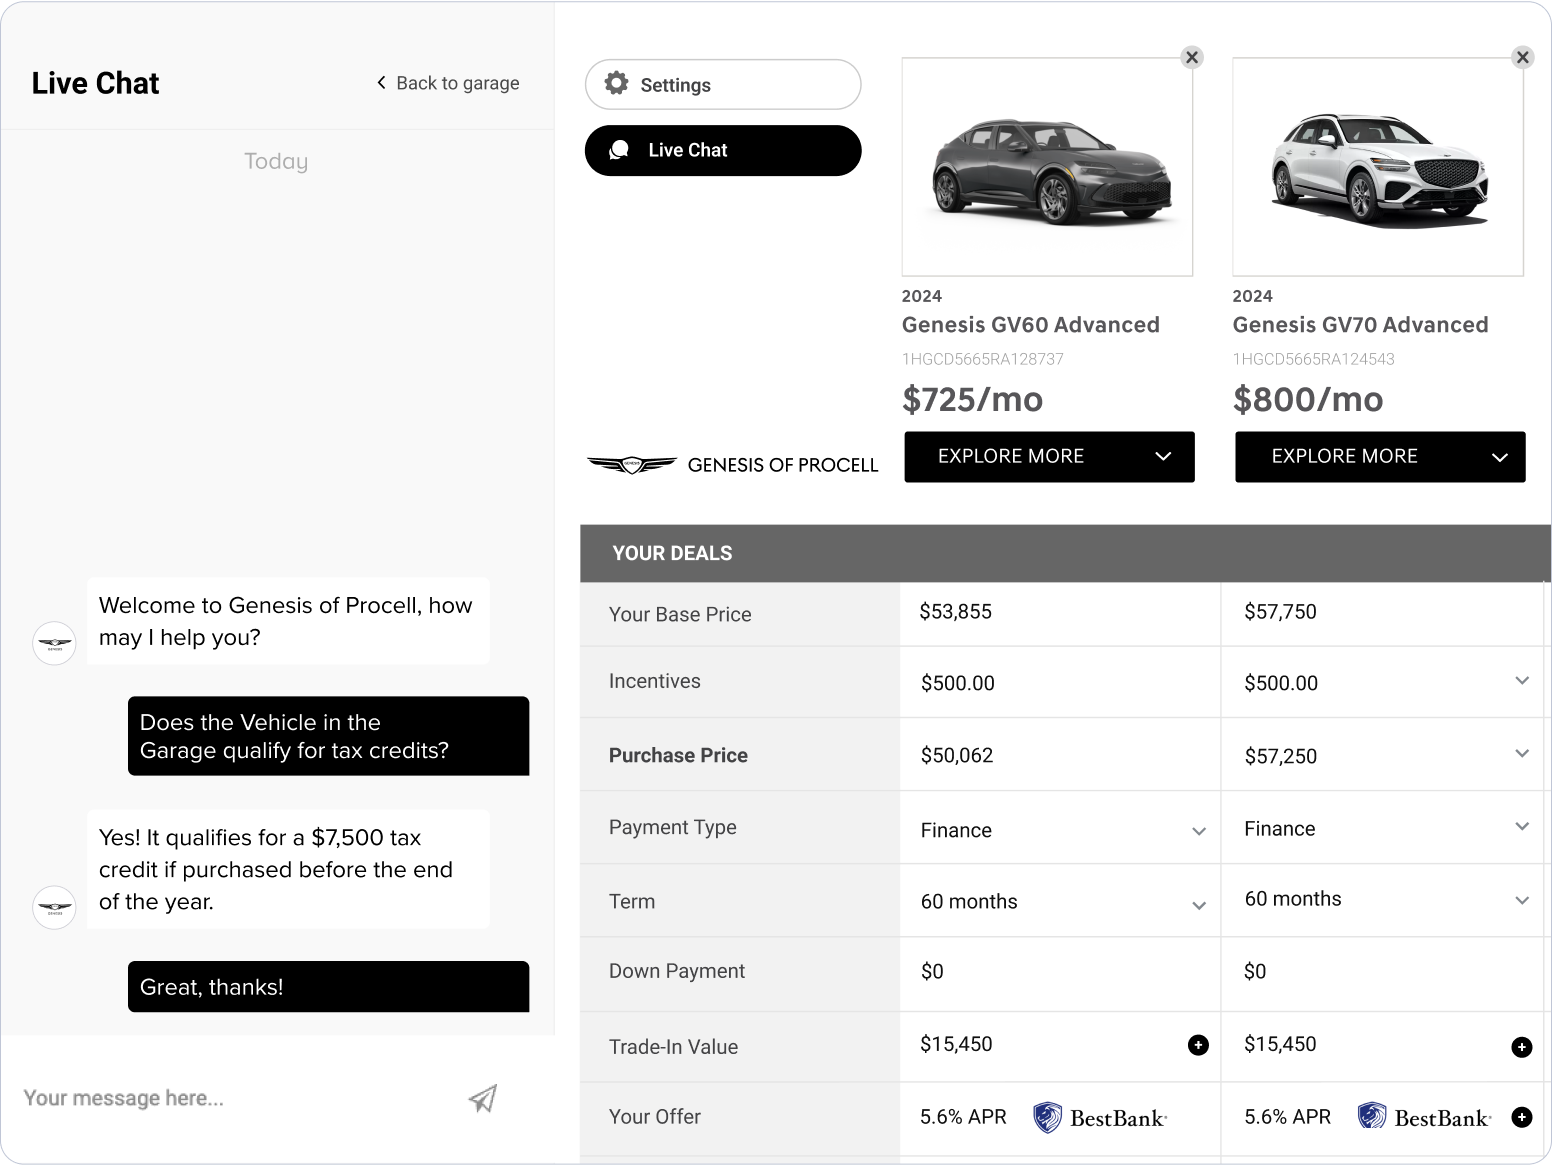
Task: Open the Settings button
Action: click(723, 84)
